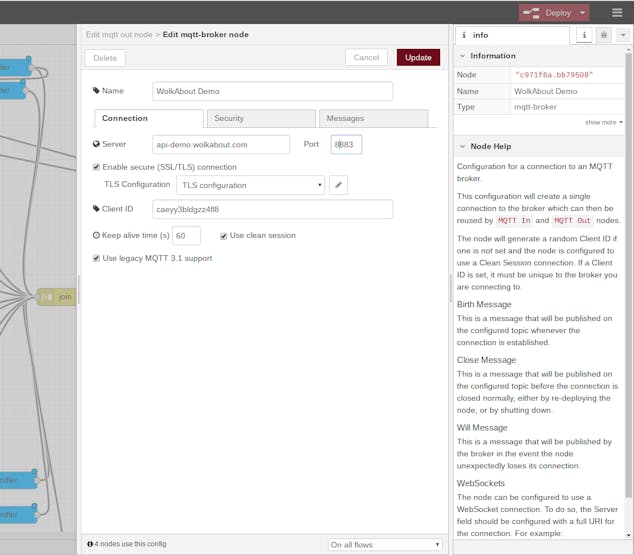Click the join node on canvas
The width and height of the screenshot is (634, 555).
pos(57,297)
